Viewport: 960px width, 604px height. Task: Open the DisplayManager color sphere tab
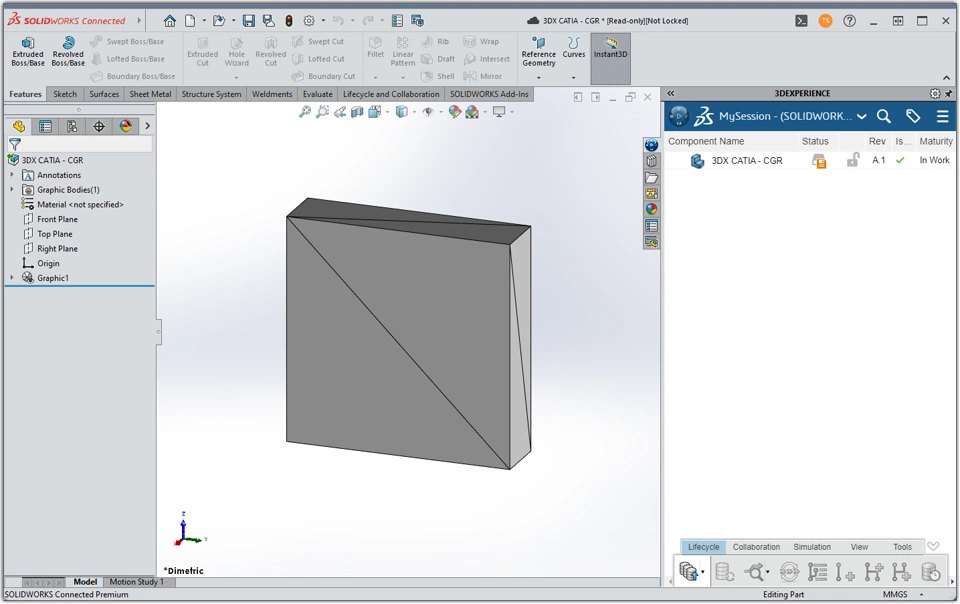[126, 126]
